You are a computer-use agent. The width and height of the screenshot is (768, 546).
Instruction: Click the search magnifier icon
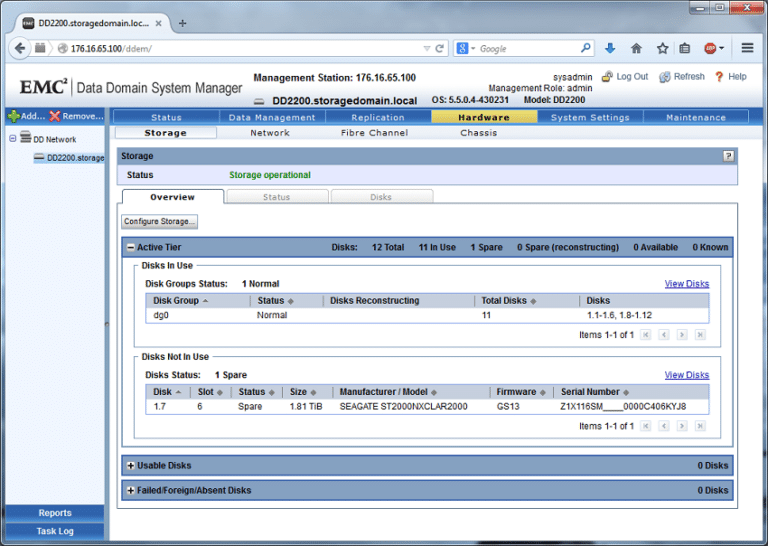coord(585,48)
